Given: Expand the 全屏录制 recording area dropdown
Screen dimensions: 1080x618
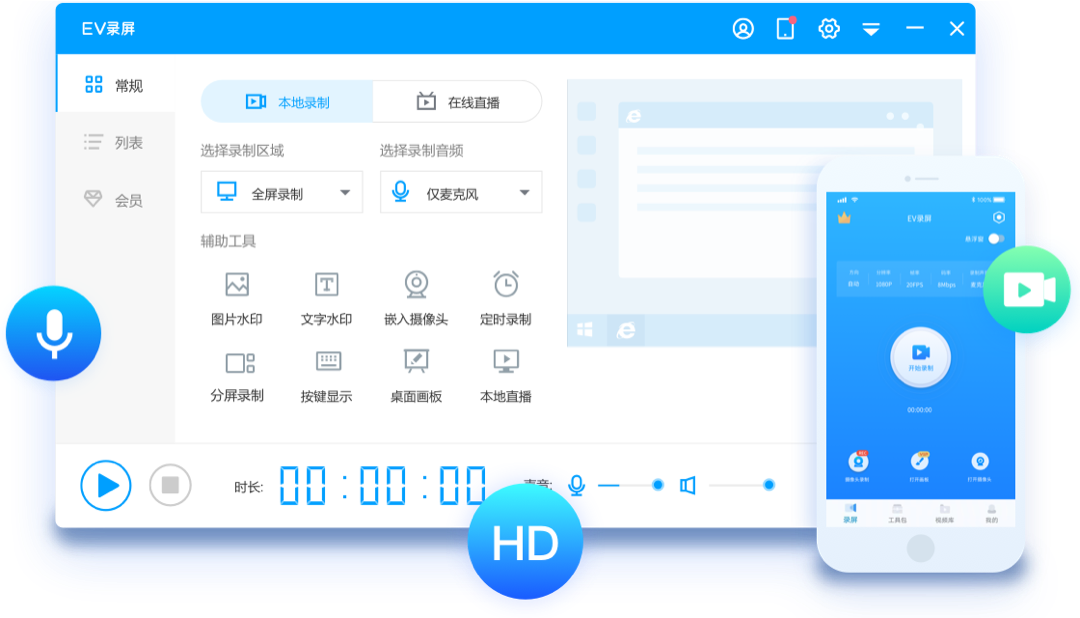Looking at the screenshot, I should [344, 192].
